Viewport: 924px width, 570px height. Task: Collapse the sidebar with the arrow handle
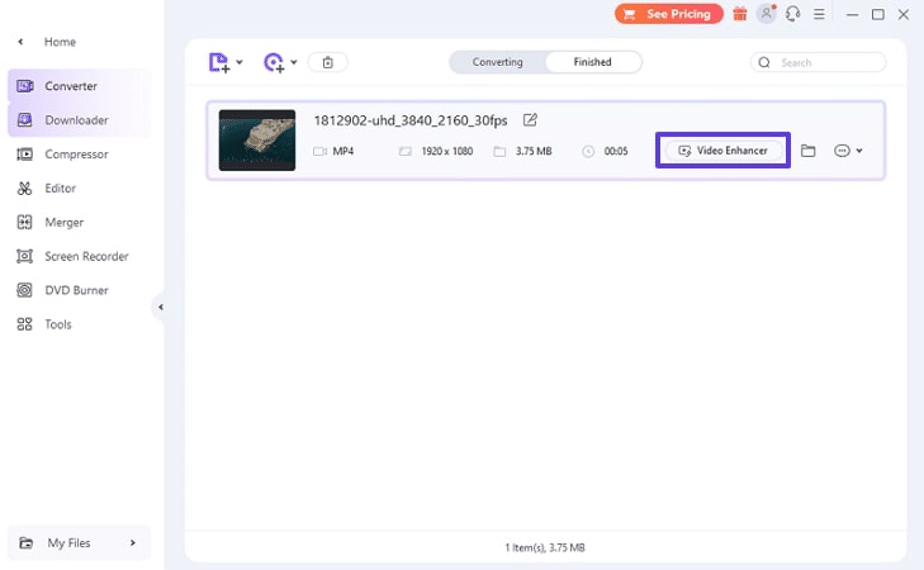[160, 307]
